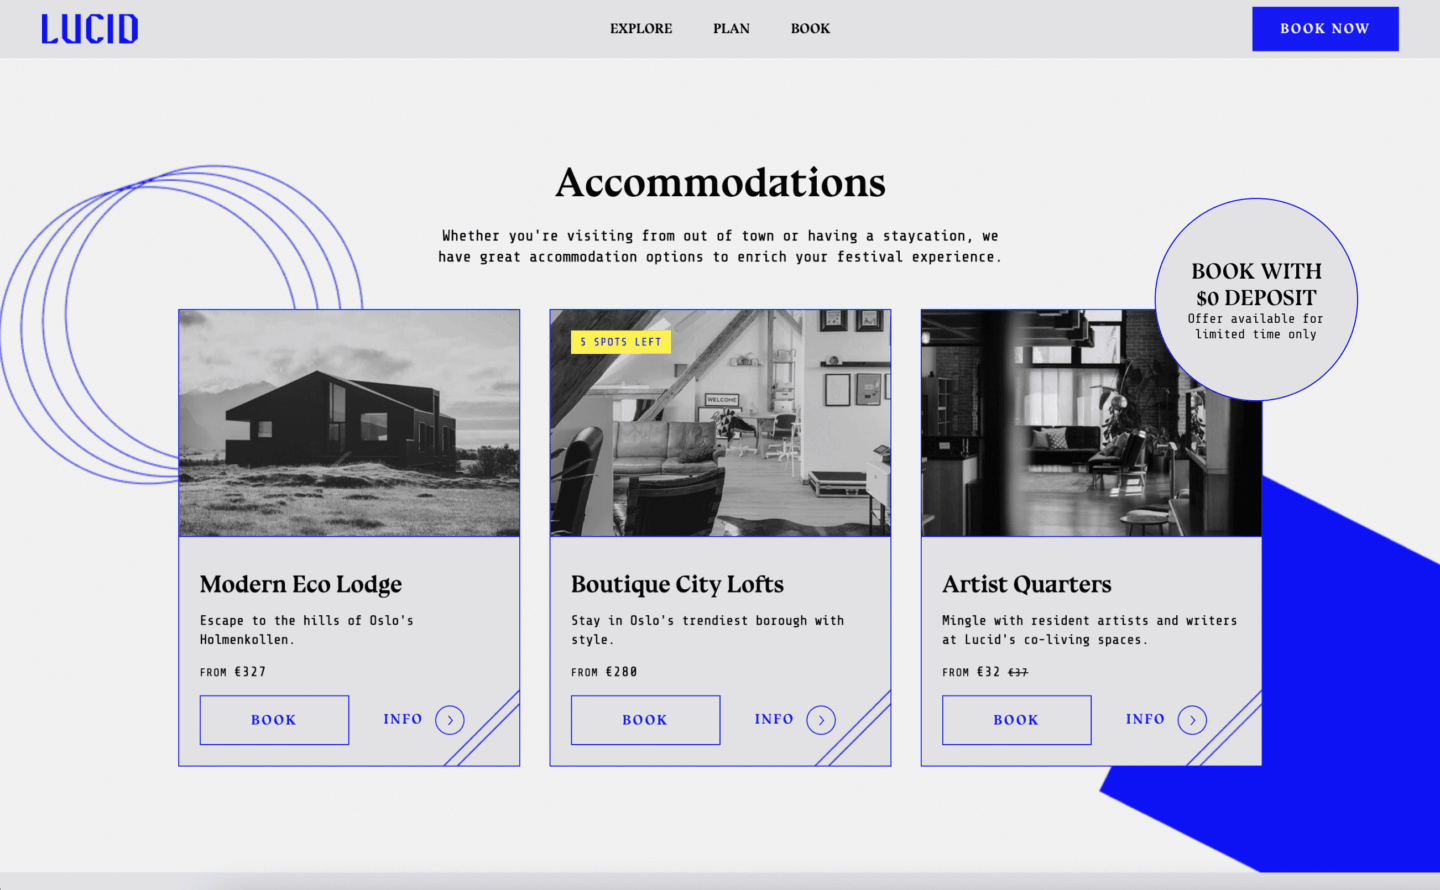The image size is (1440, 890).
Task: Open the Explore menu item
Action: coord(641,29)
